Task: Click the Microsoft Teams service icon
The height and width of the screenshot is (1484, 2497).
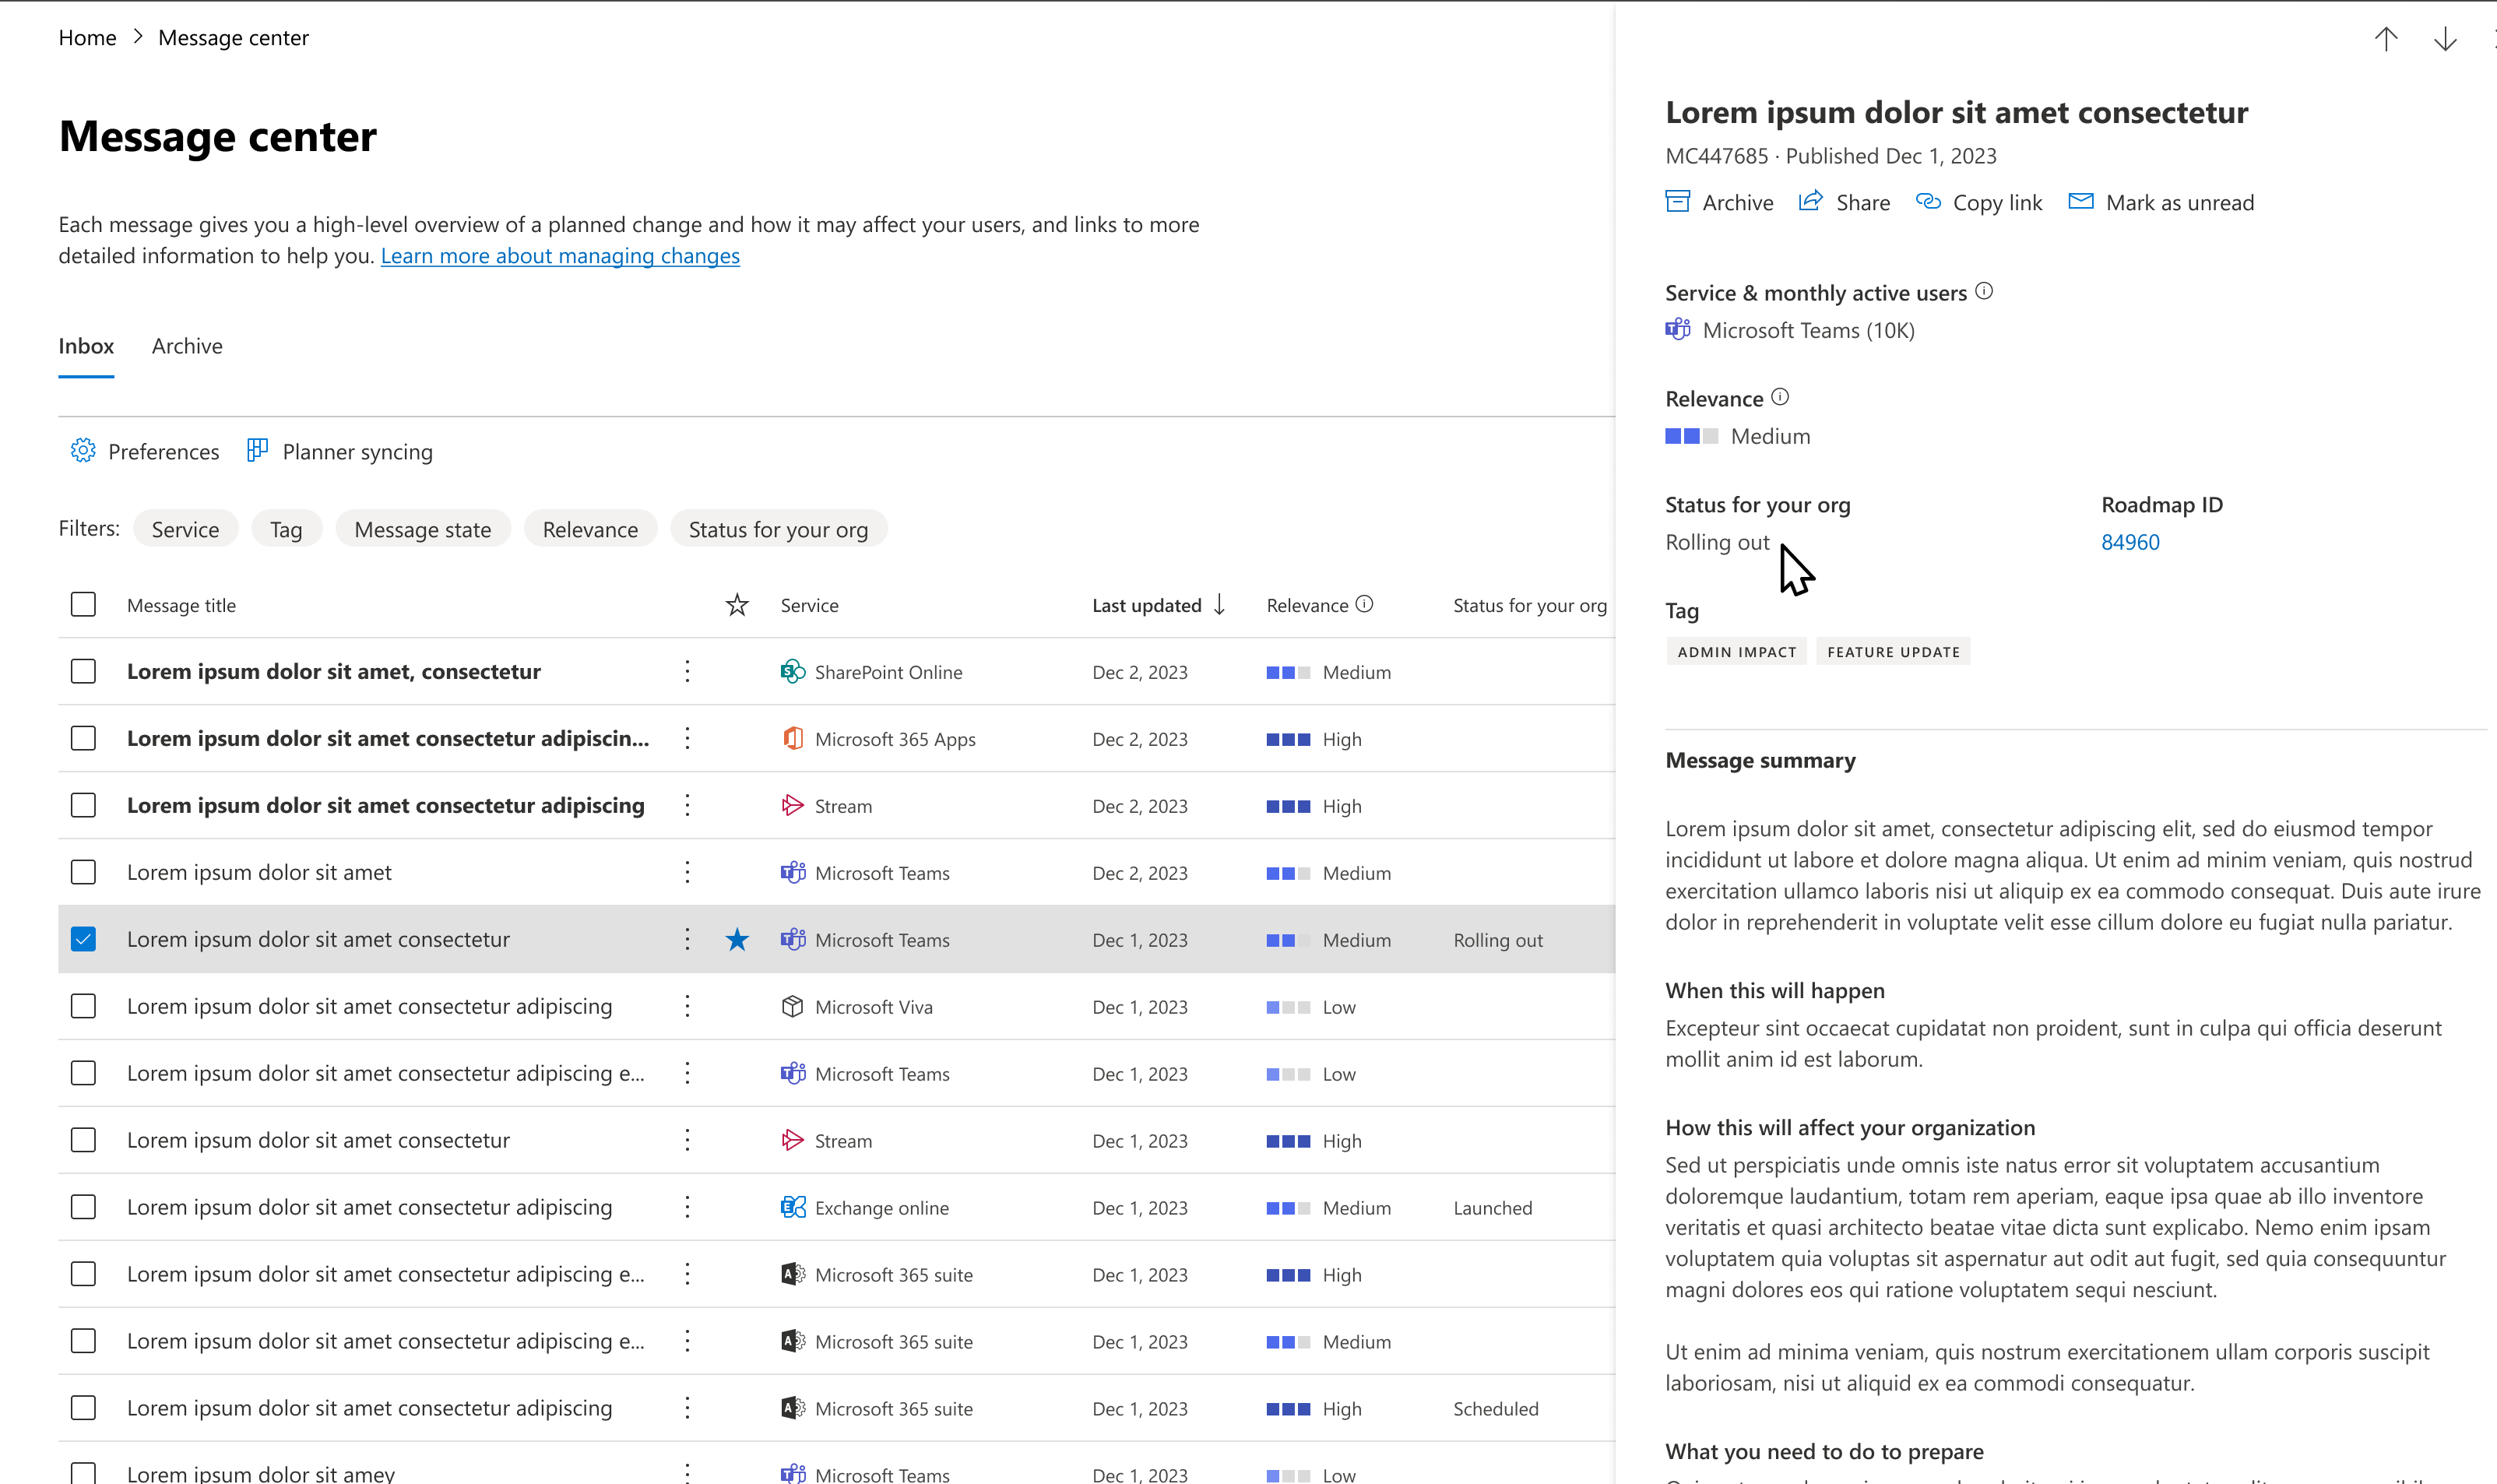Action: [x=1678, y=330]
